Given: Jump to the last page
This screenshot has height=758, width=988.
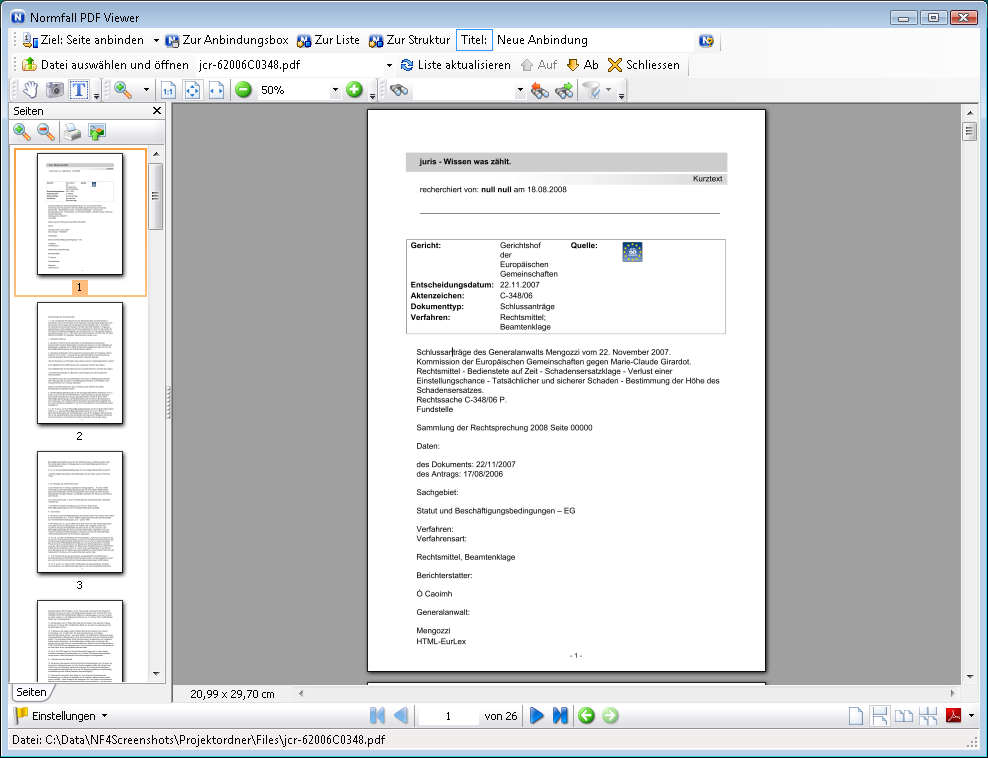Looking at the screenshot, I should [560, 716].
